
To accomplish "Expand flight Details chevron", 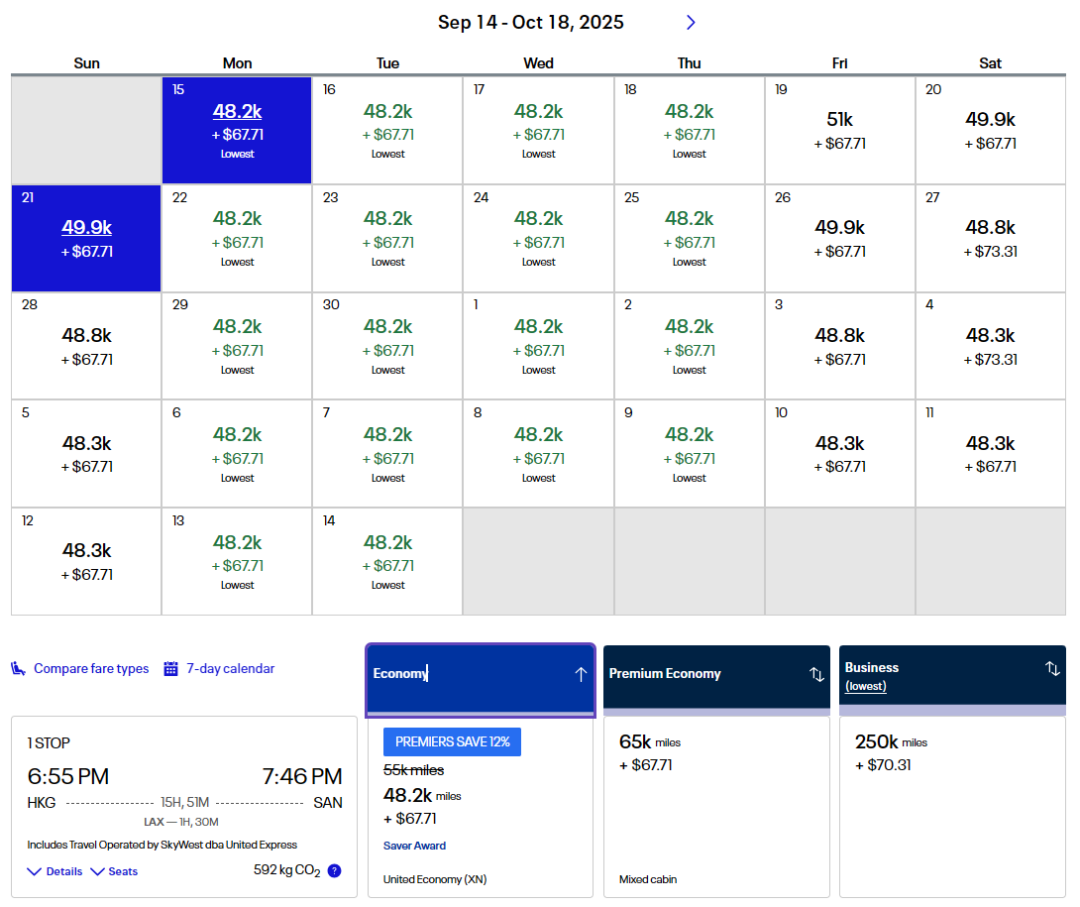I will [x=34, y=872].
